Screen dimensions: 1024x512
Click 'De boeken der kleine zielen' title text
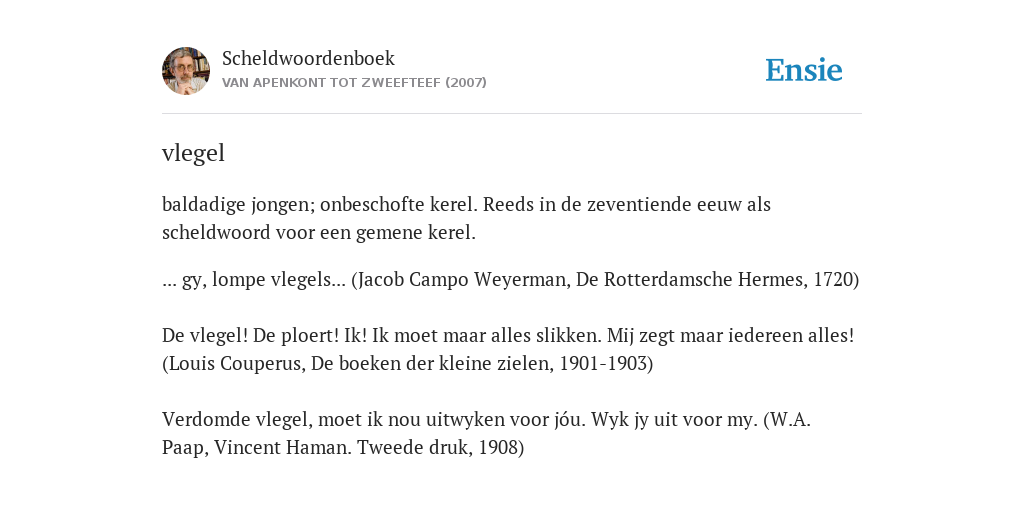(x=430, y=363)
